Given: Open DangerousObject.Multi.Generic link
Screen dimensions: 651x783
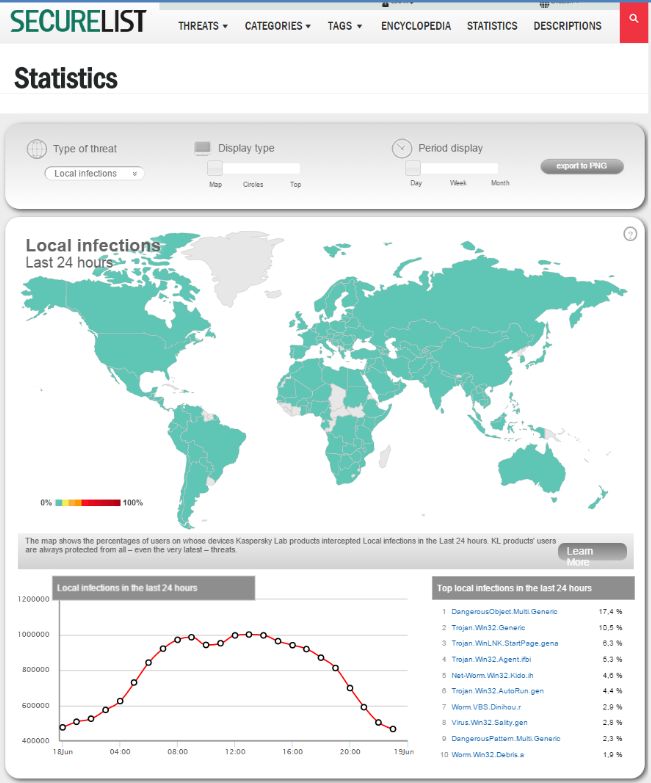Looking at the screenshot, I should (x=504, y=611).
